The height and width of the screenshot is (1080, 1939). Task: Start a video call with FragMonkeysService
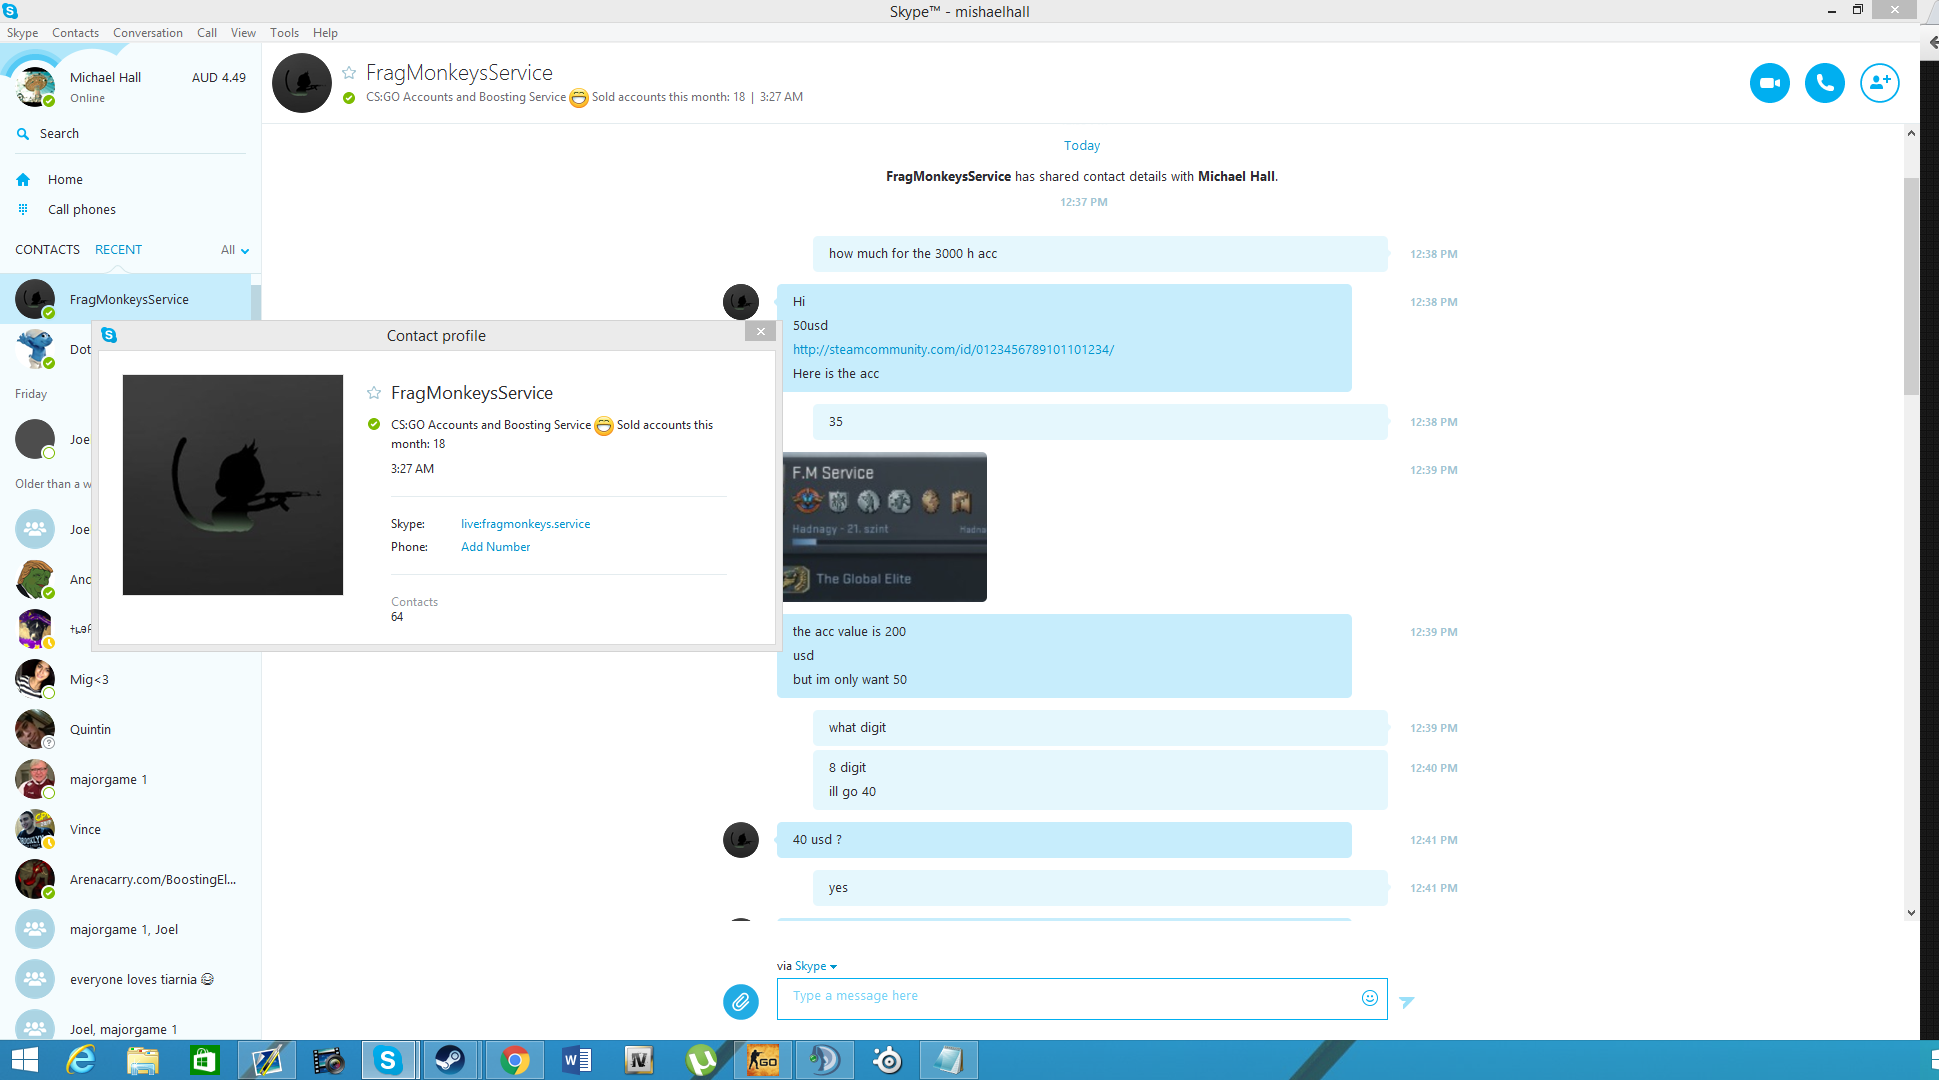coord(1769,83)
